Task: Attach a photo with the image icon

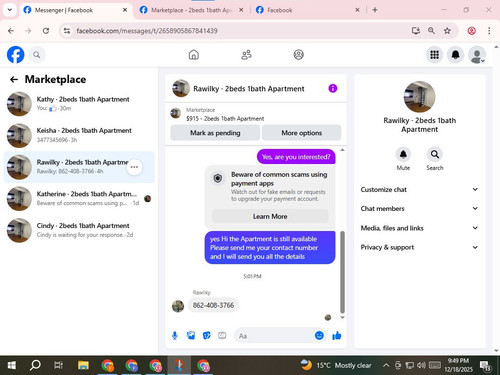Action: point(191,336)
